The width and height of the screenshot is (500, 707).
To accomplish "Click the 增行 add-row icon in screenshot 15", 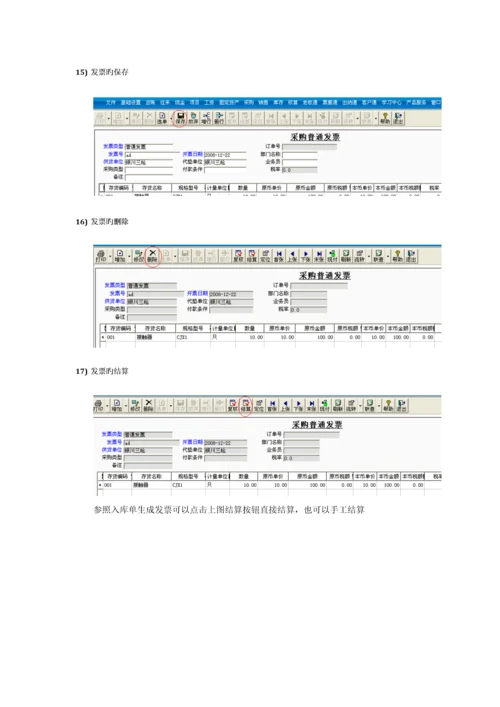I will pos(206,119).
